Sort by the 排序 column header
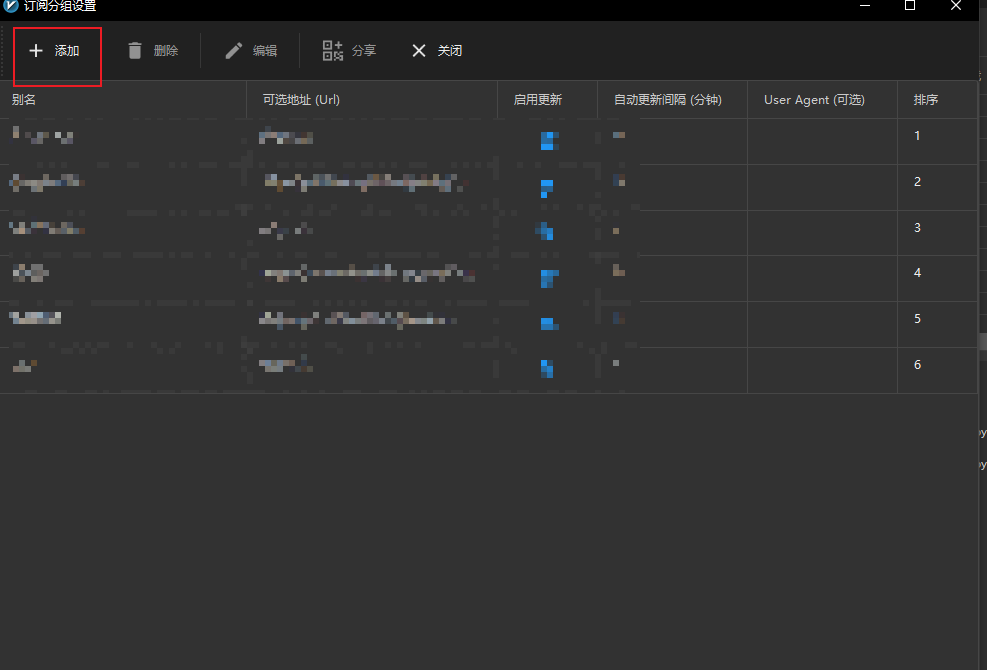 925,100
